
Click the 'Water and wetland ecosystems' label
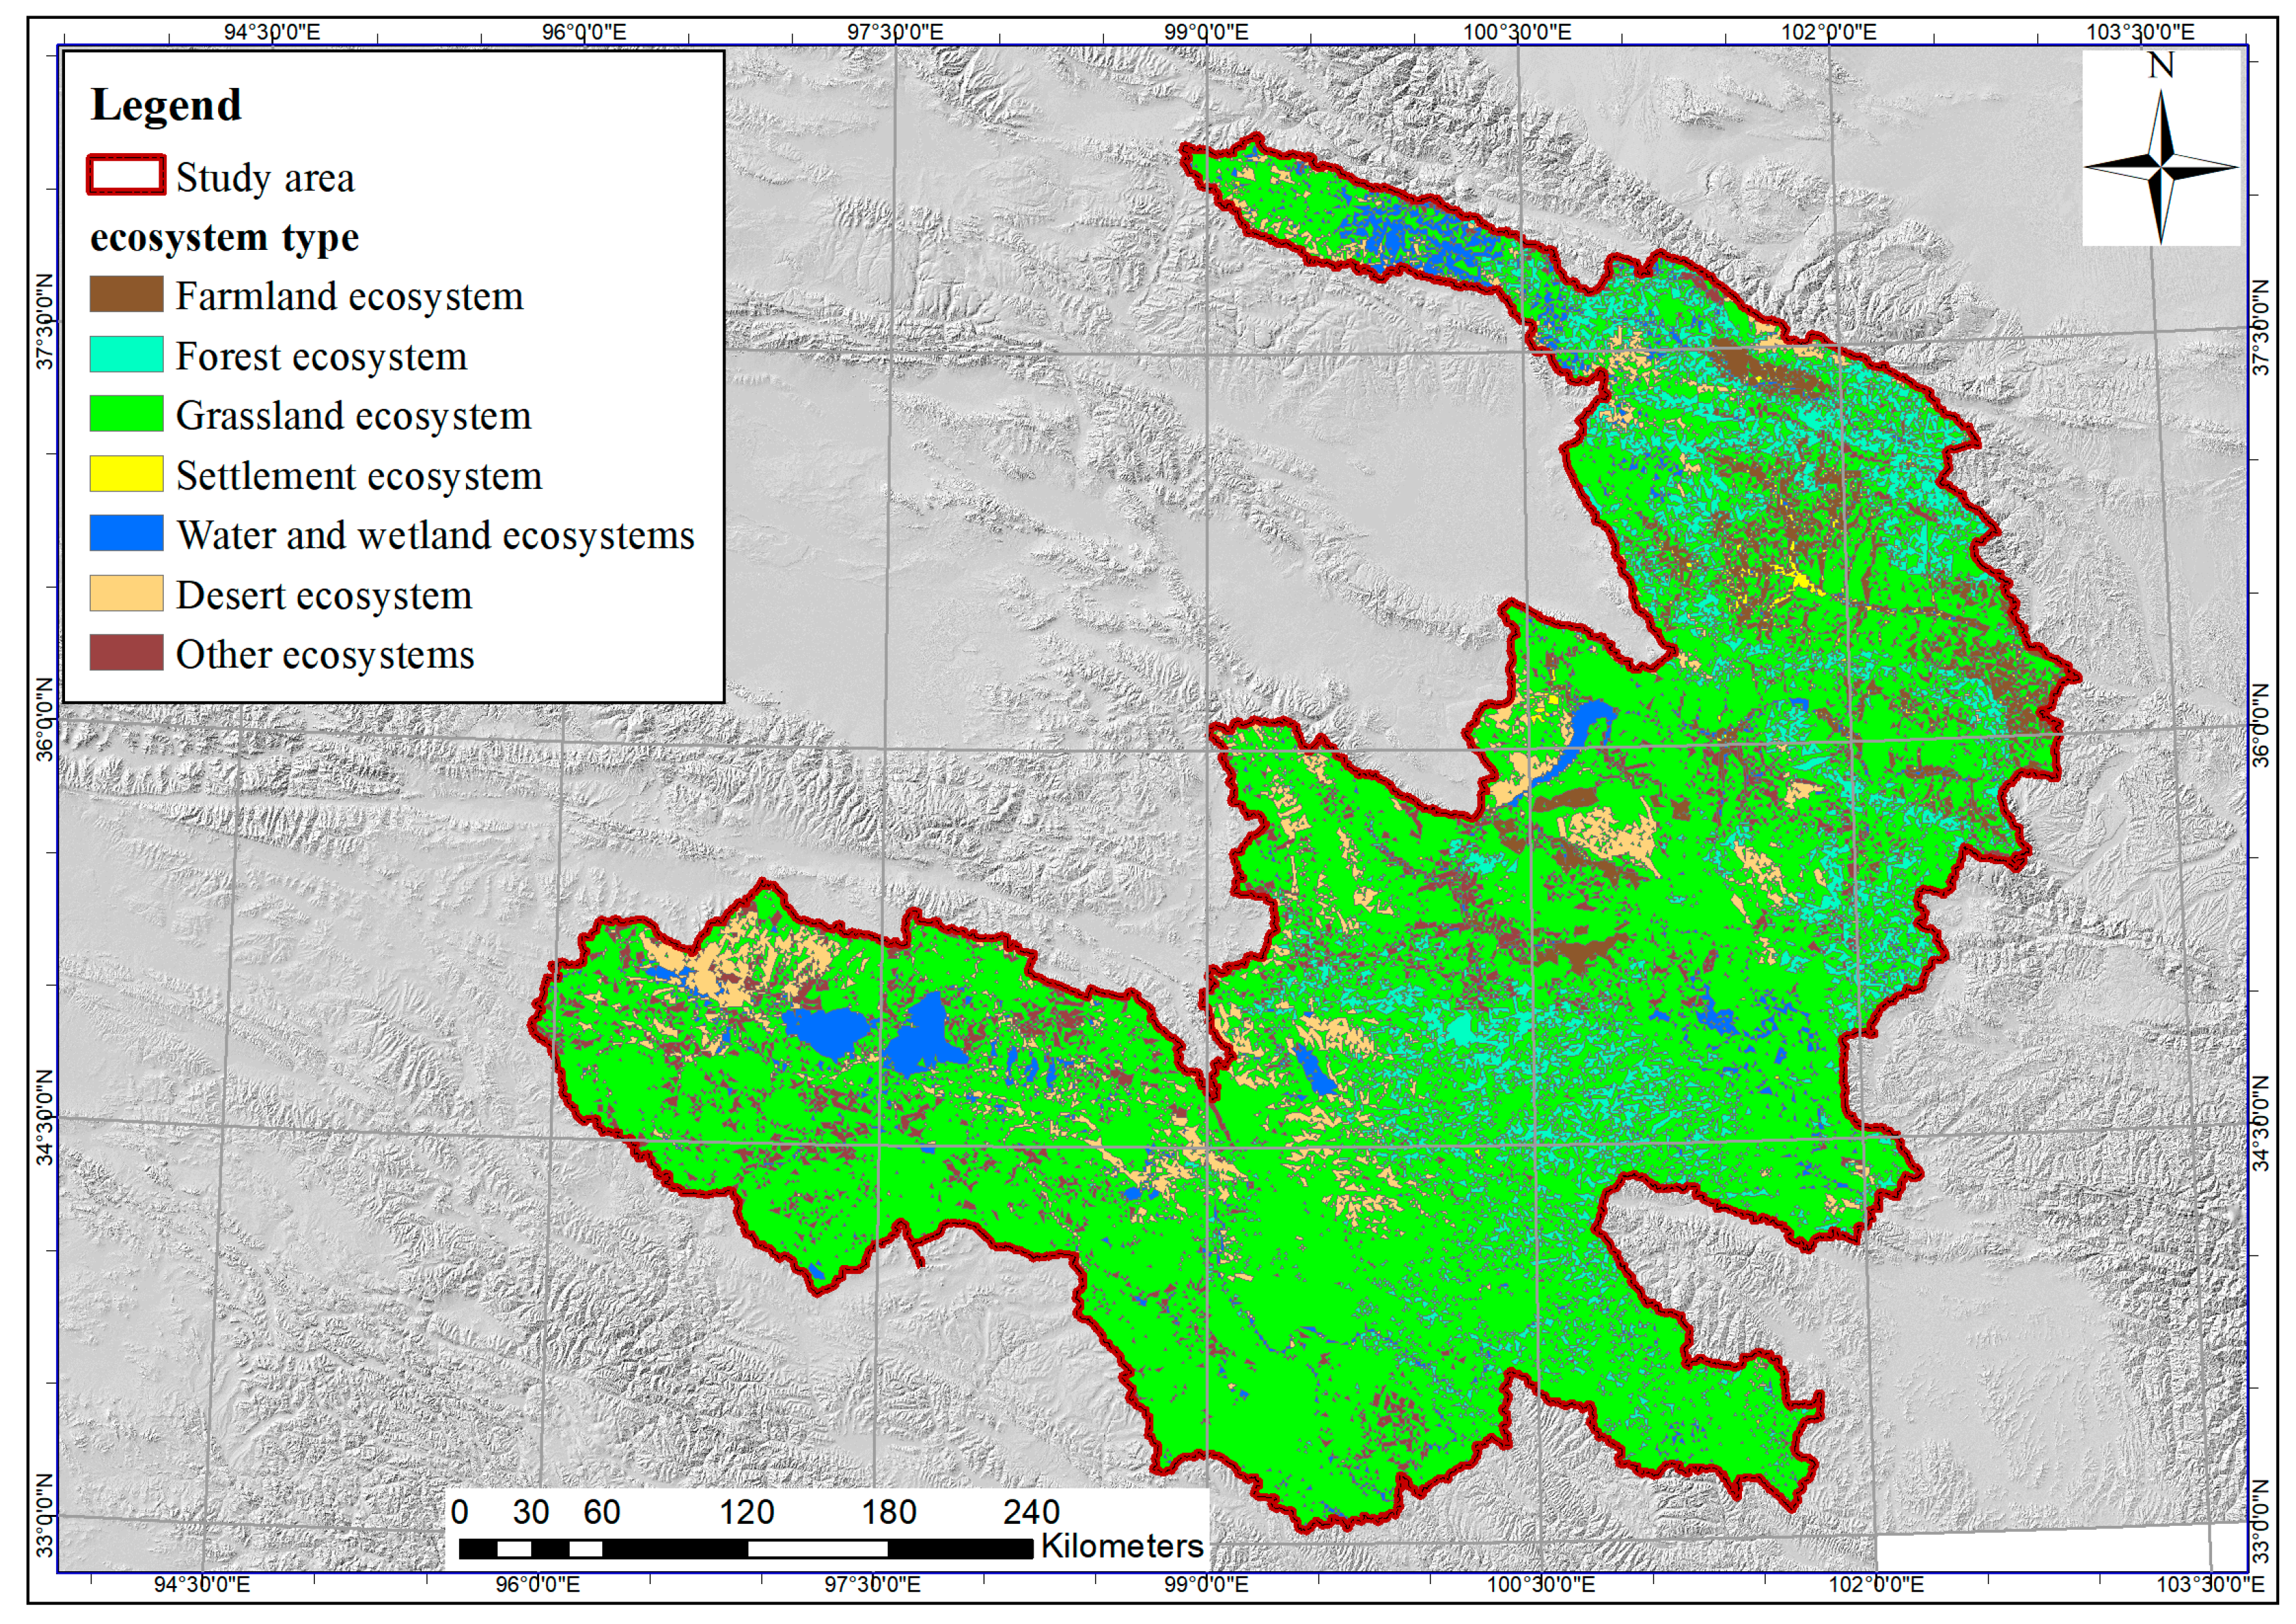click(435, 536)
